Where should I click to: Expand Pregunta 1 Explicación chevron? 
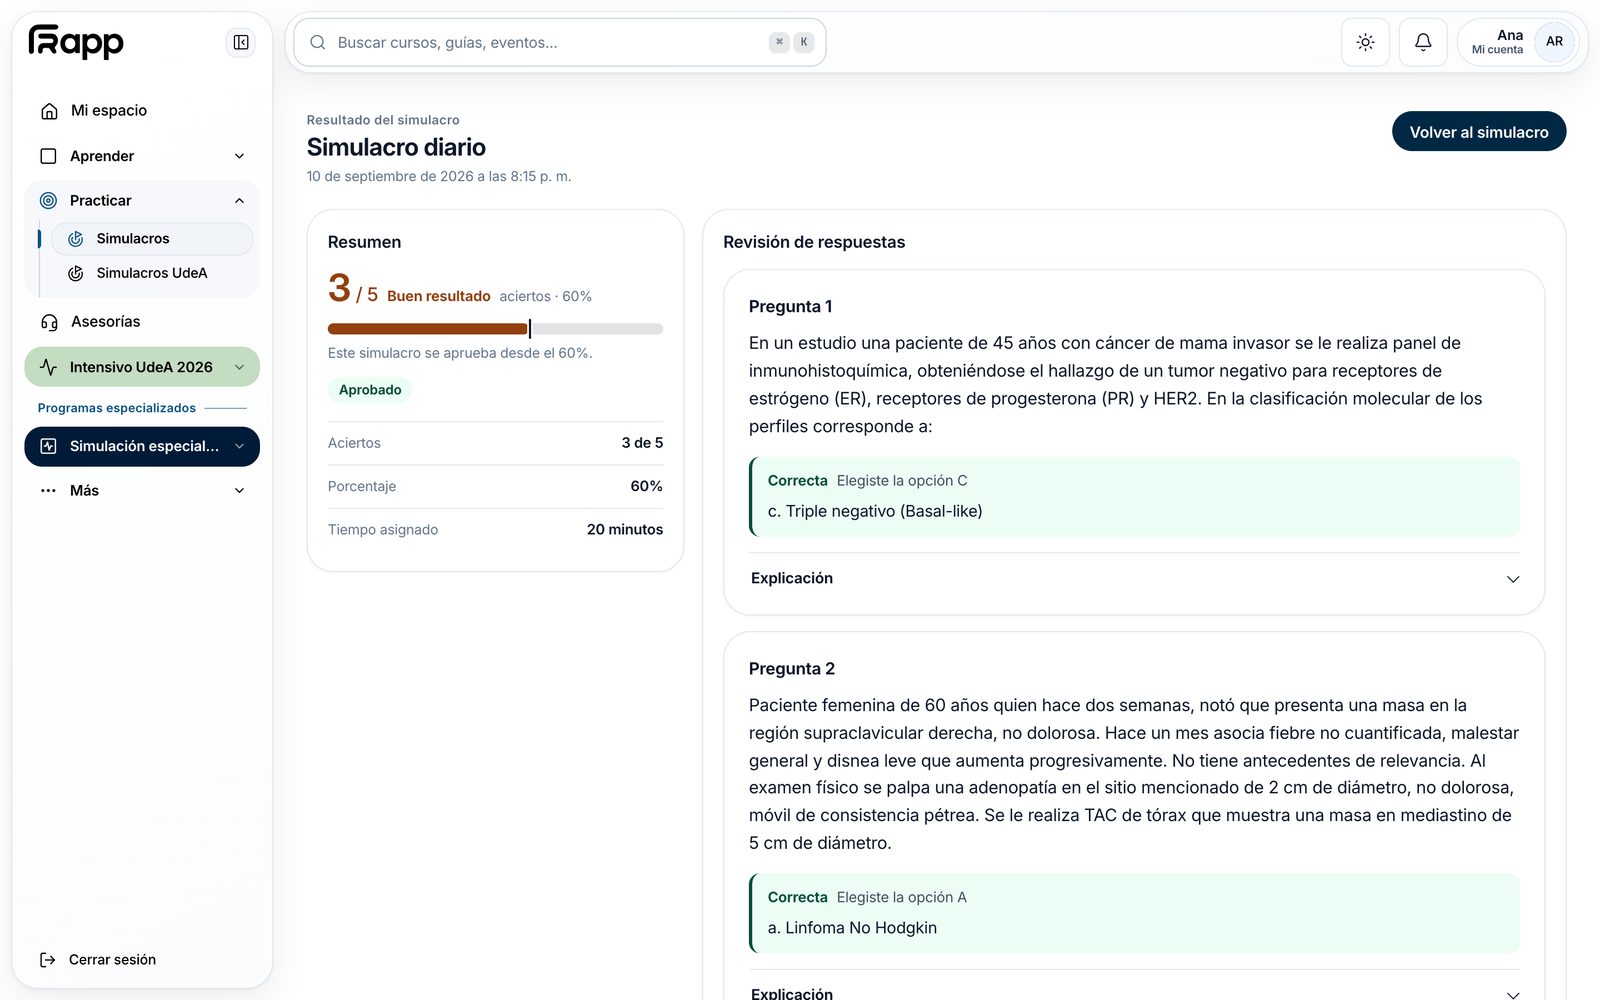tap(1513, 579)
